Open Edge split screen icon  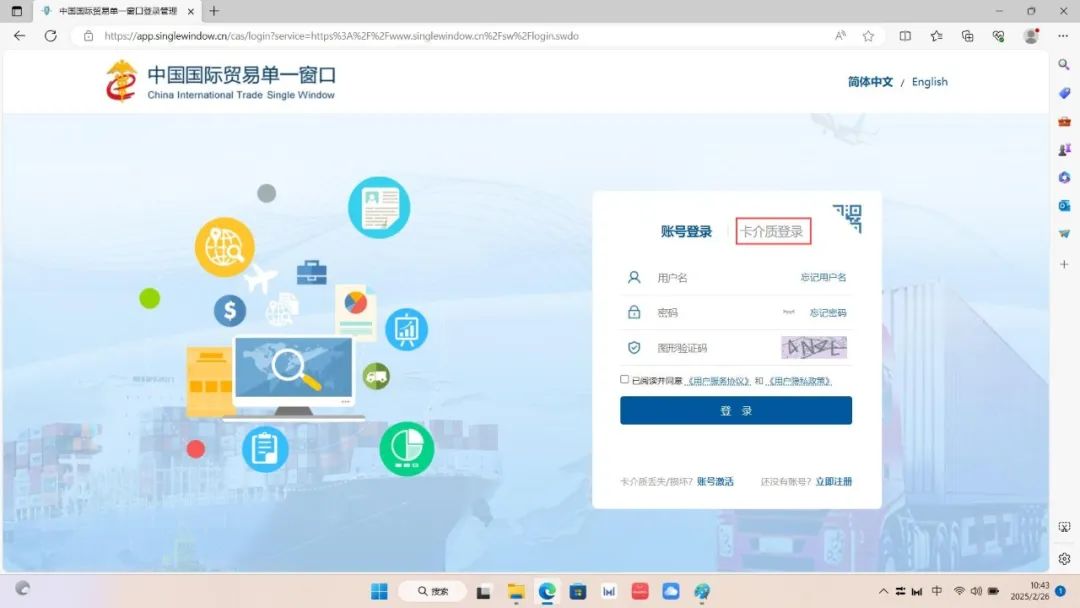click(905, 36)
